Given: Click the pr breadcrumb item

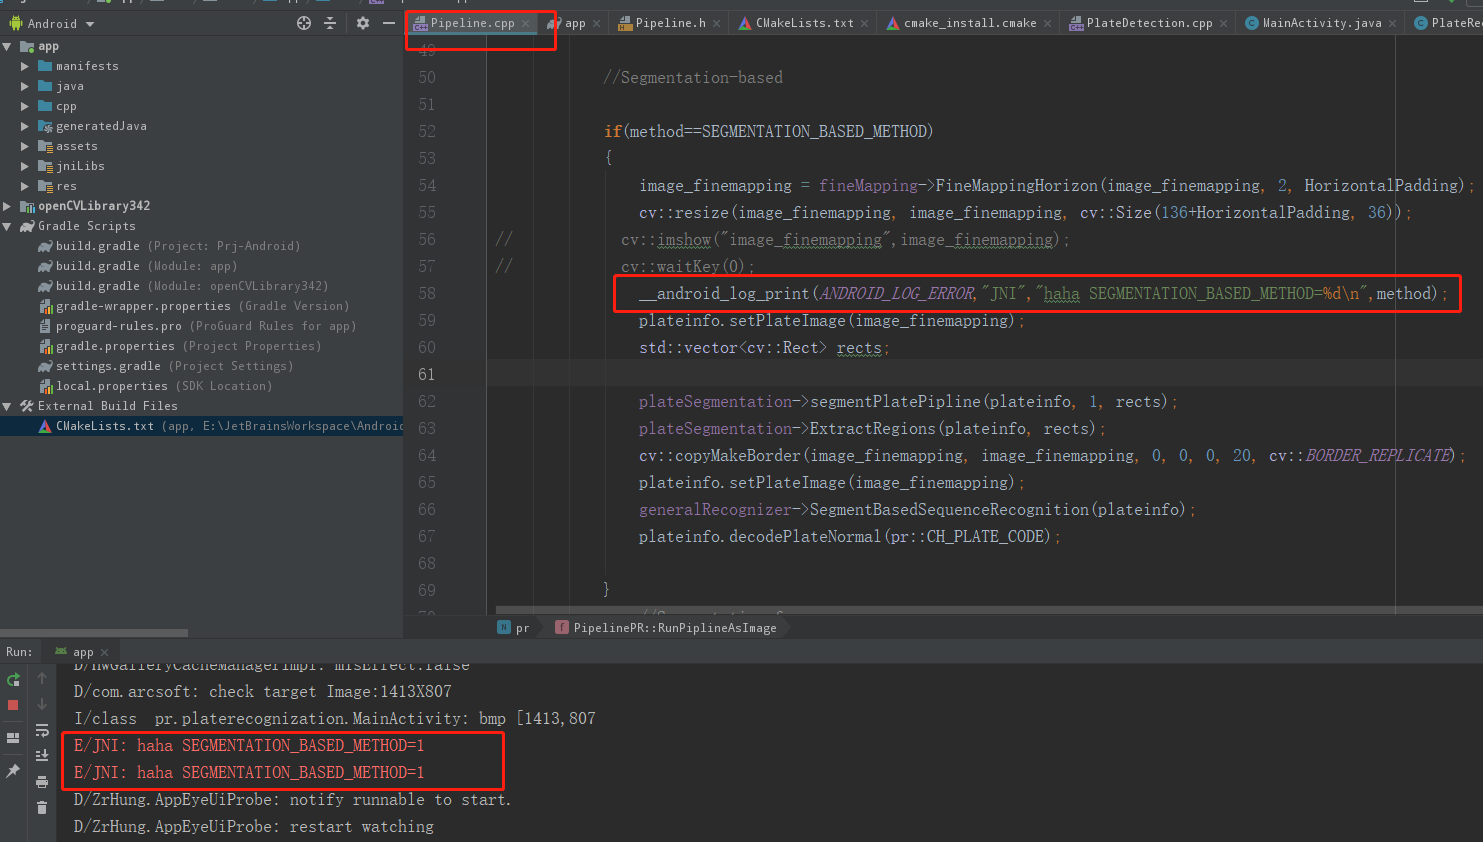Looking at the screenshot, I should click(519, 627).
